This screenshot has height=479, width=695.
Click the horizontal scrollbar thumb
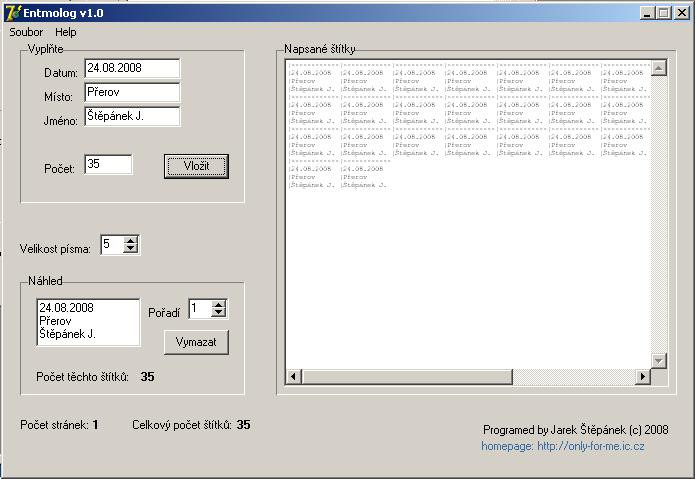[x=407, y=377]
